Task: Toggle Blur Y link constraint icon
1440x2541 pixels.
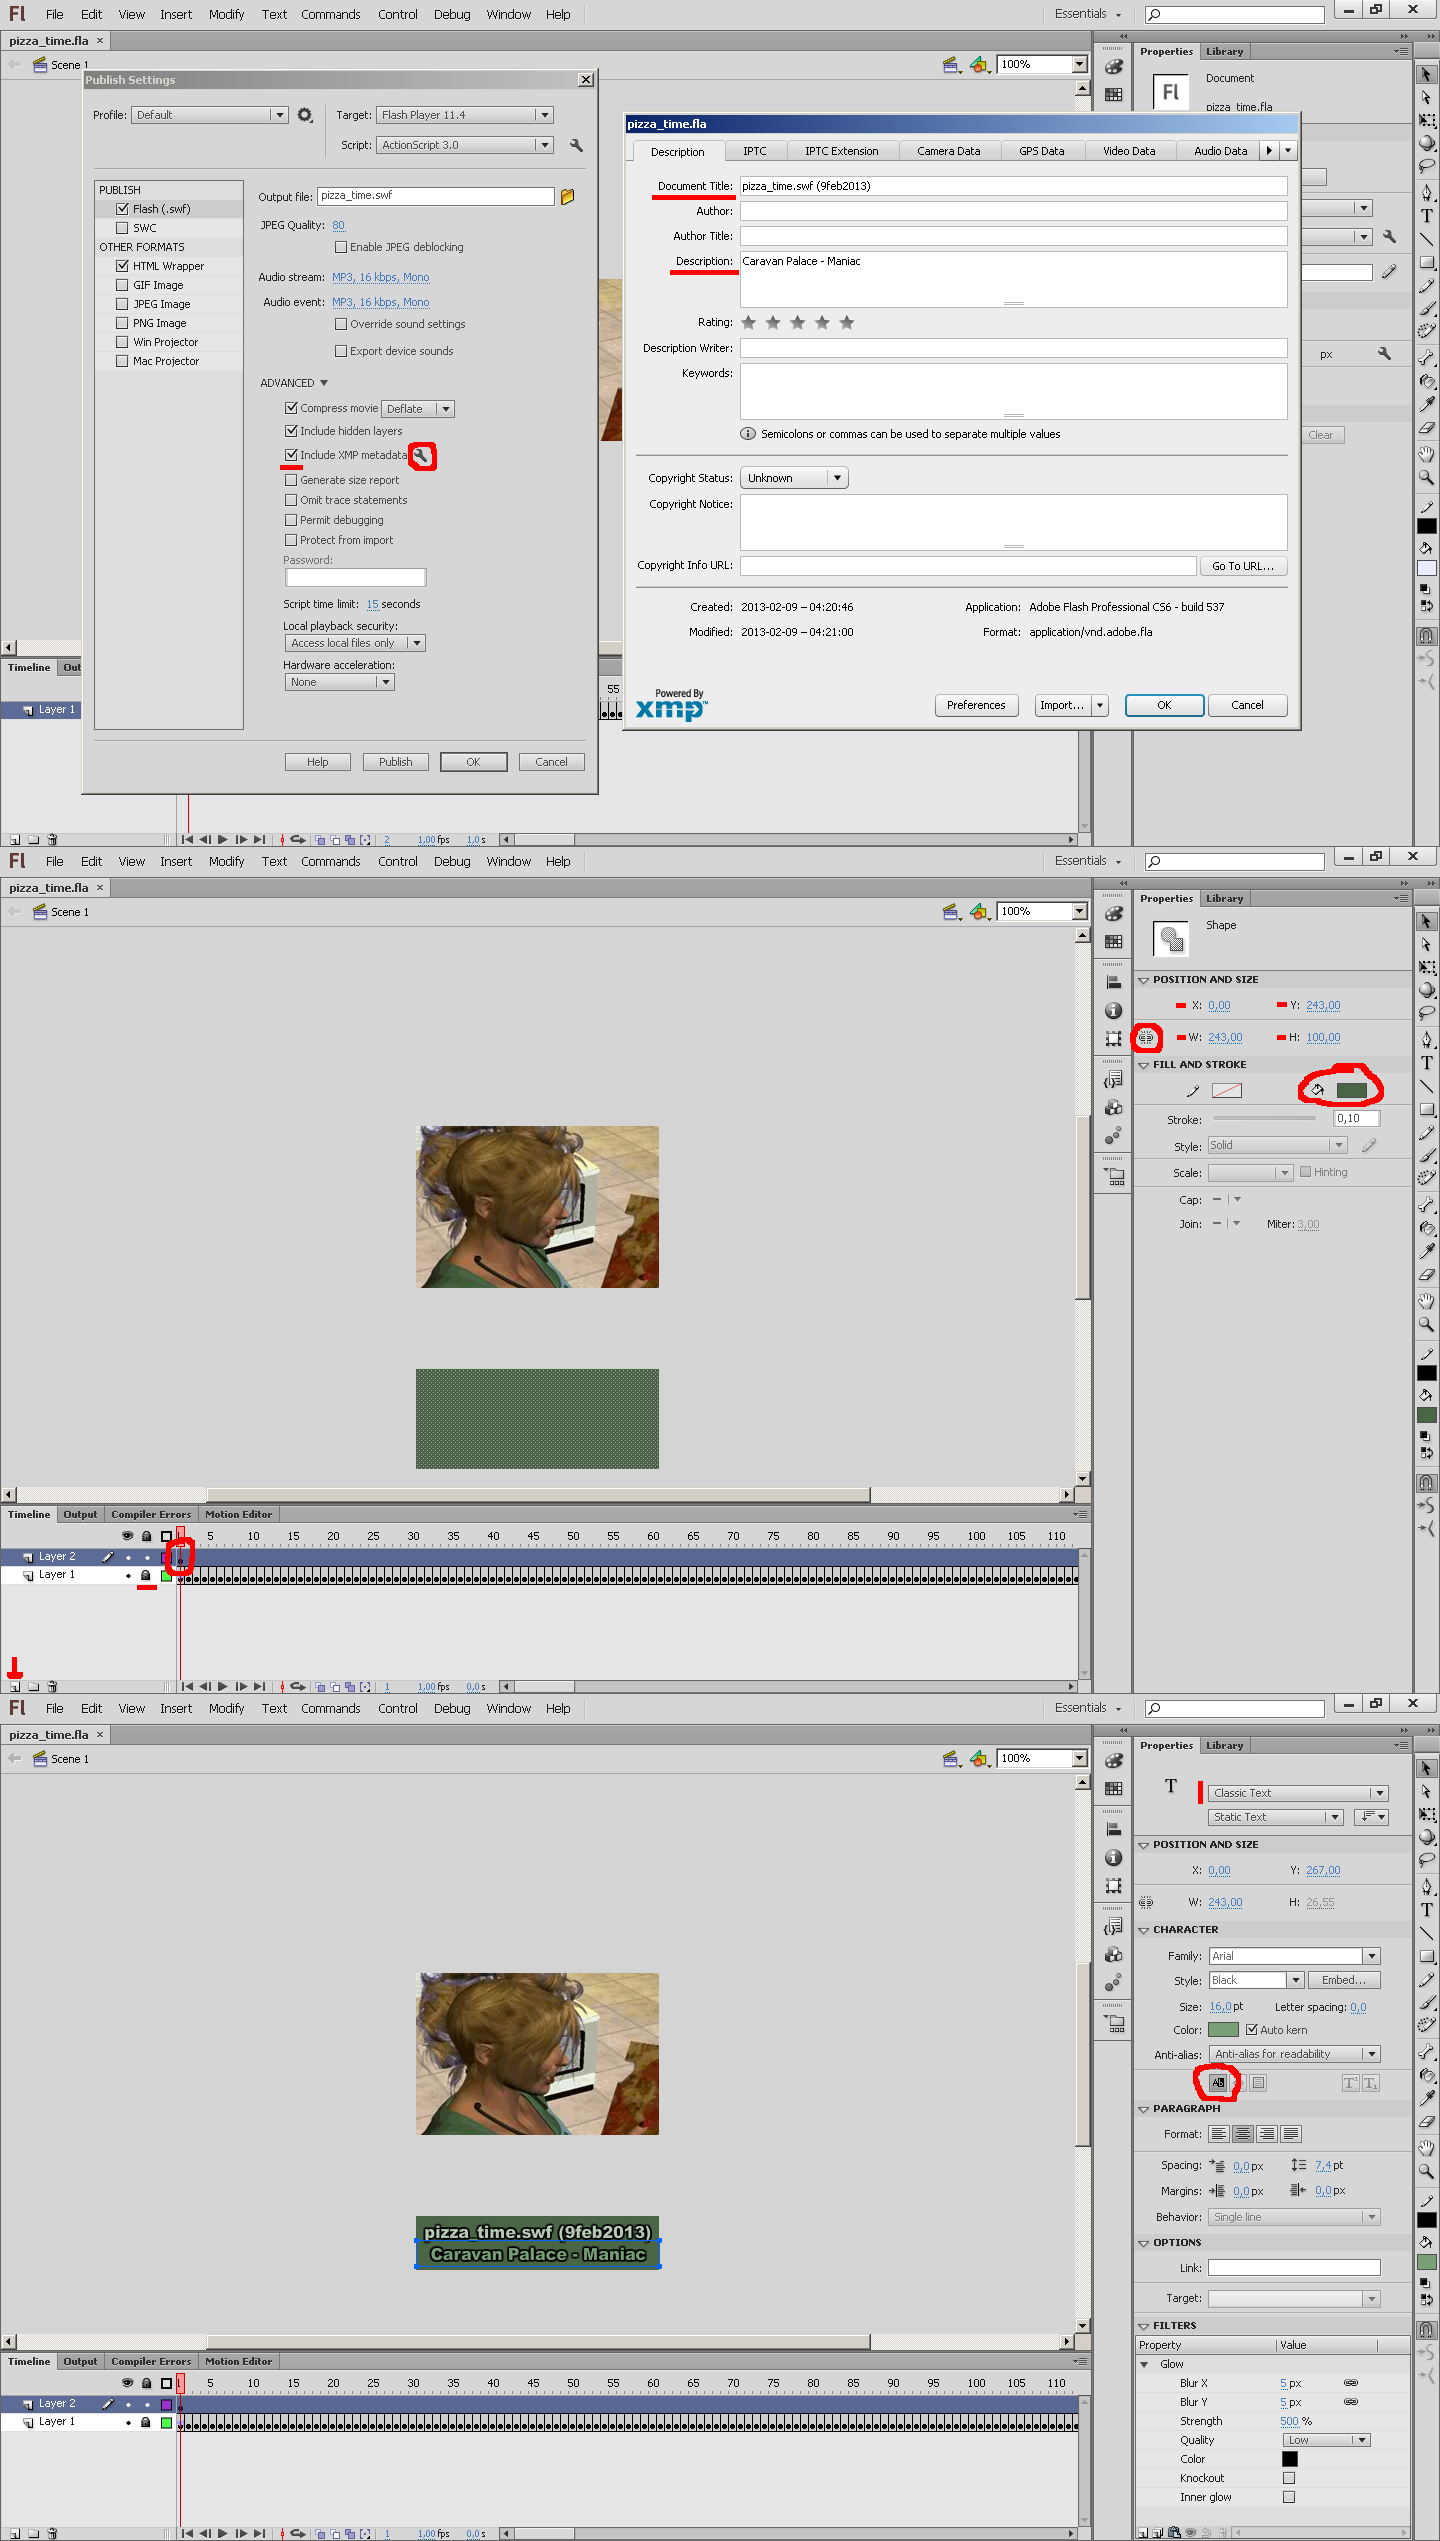Action: [1351, 2402]
